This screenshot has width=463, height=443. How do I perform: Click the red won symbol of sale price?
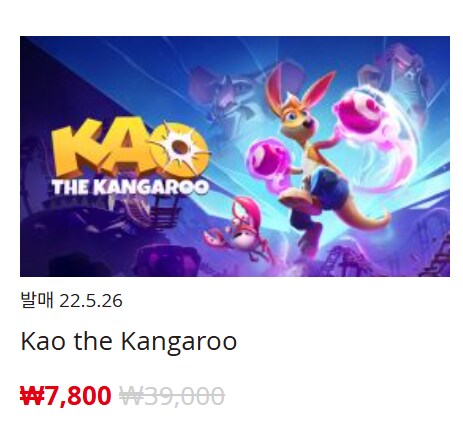pyautogui.click(x=32, y=396)
